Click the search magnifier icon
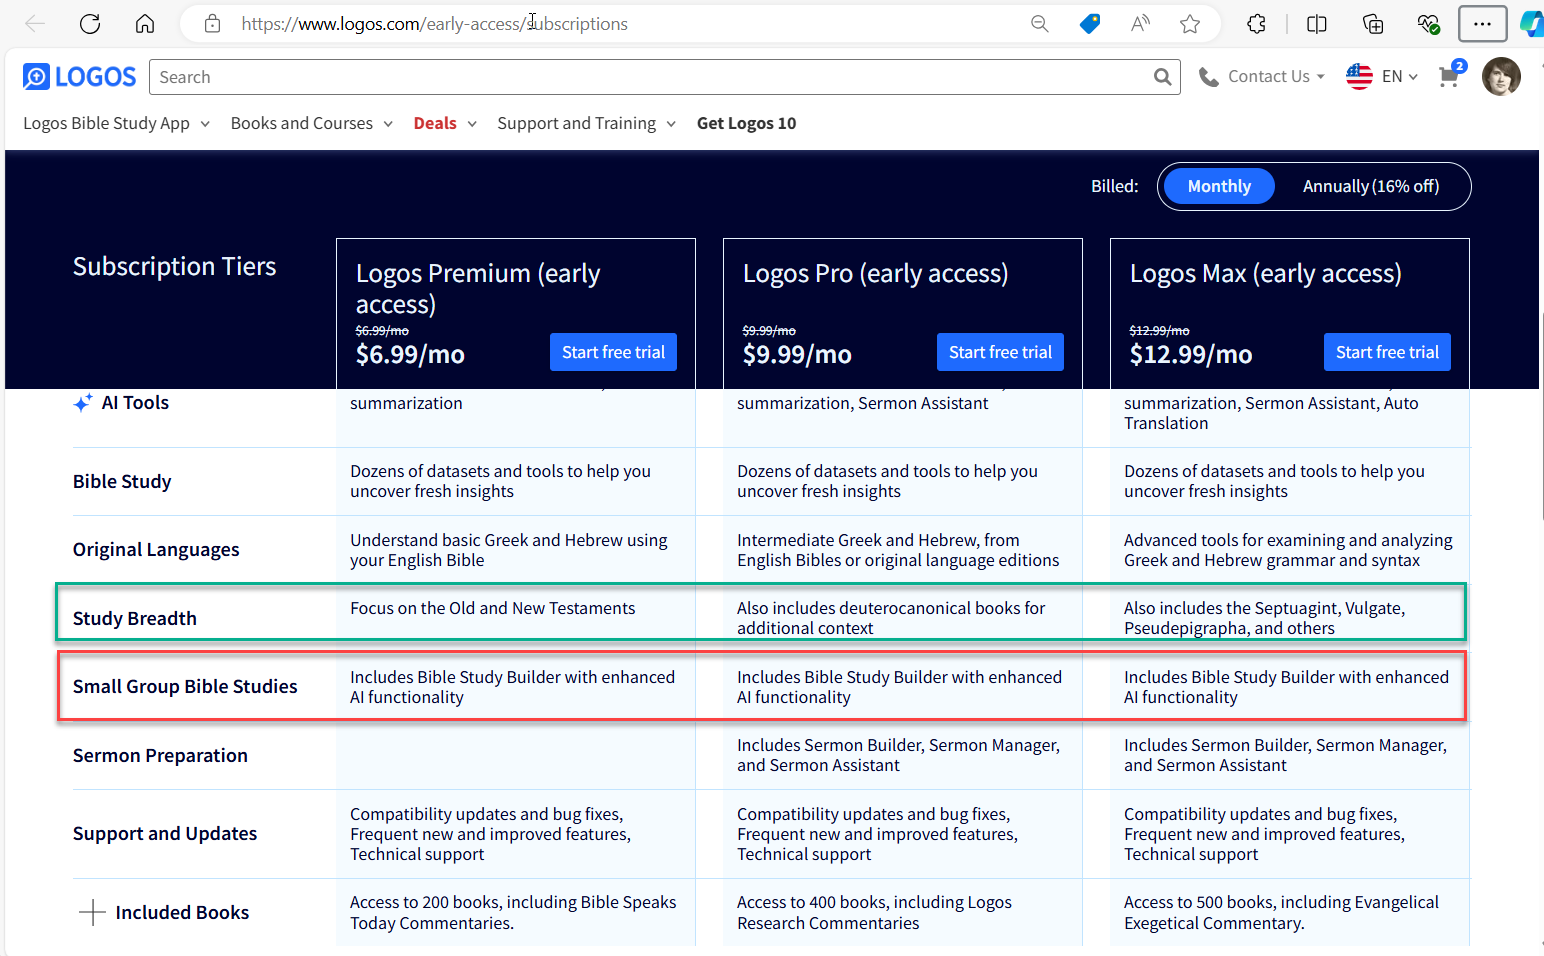 tap(1162, 76)
